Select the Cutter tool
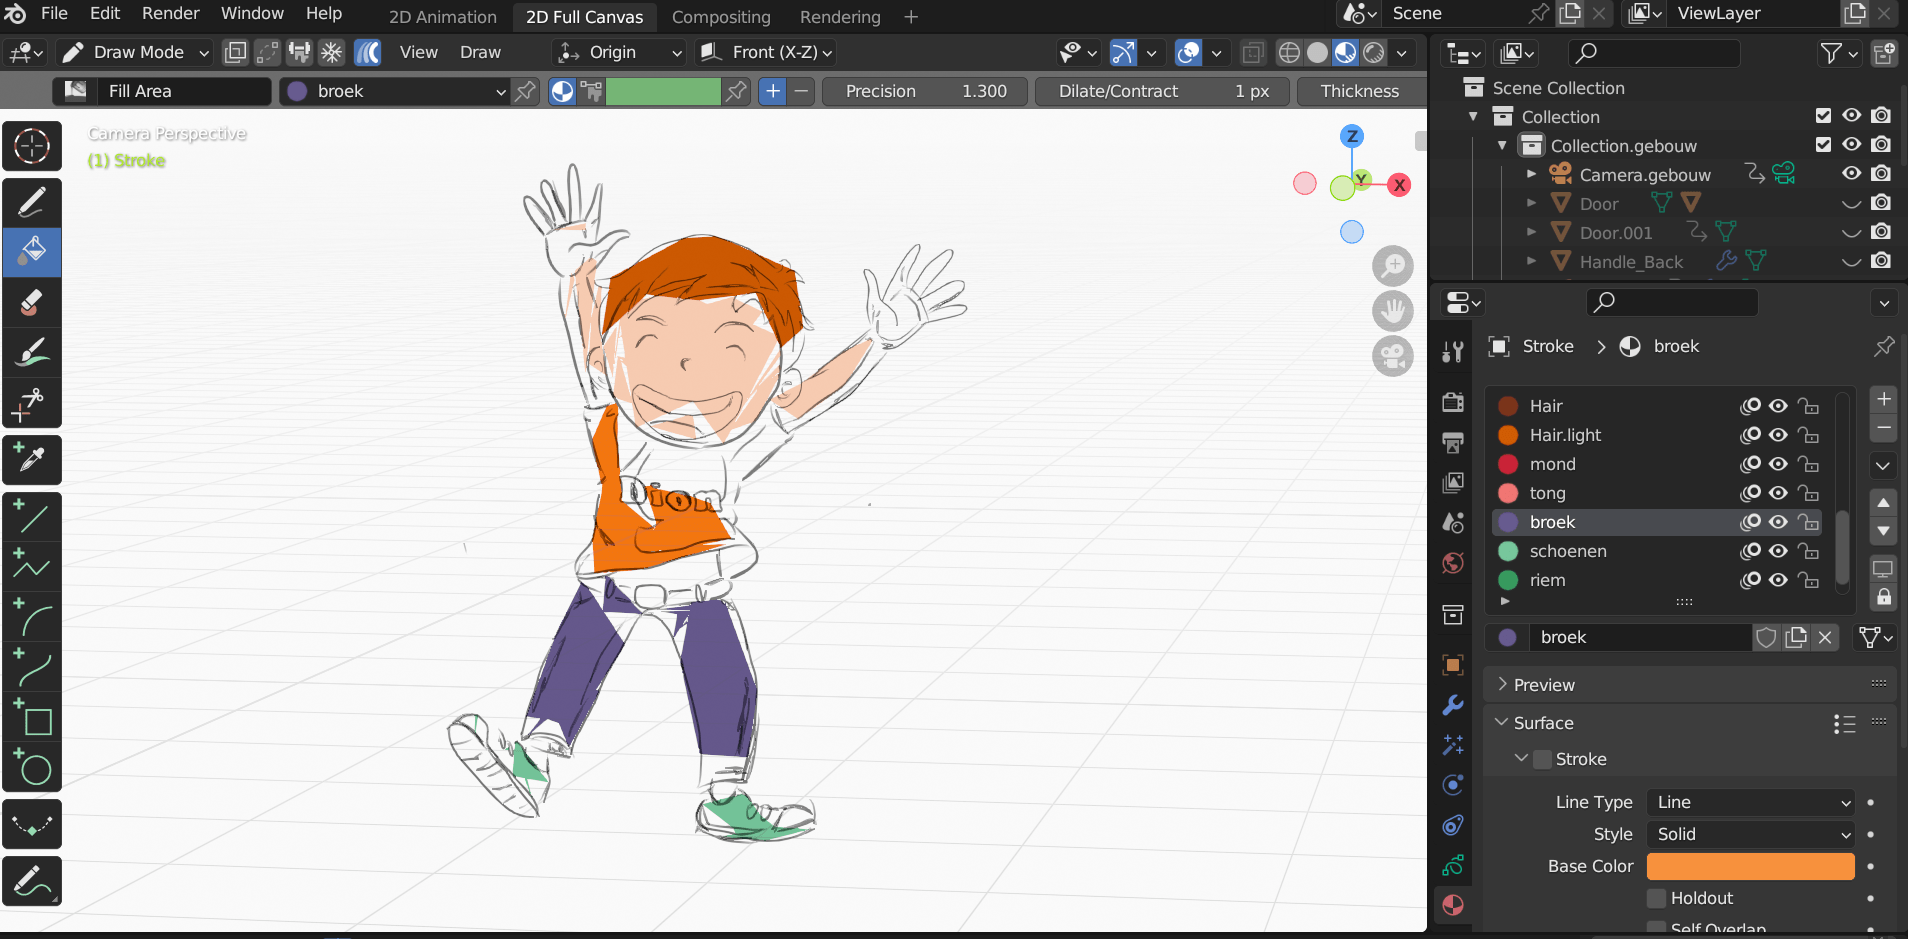Image resolution: width=1908 pixels, height=939 pixels. pyautogui.click(x=32, y=403)
